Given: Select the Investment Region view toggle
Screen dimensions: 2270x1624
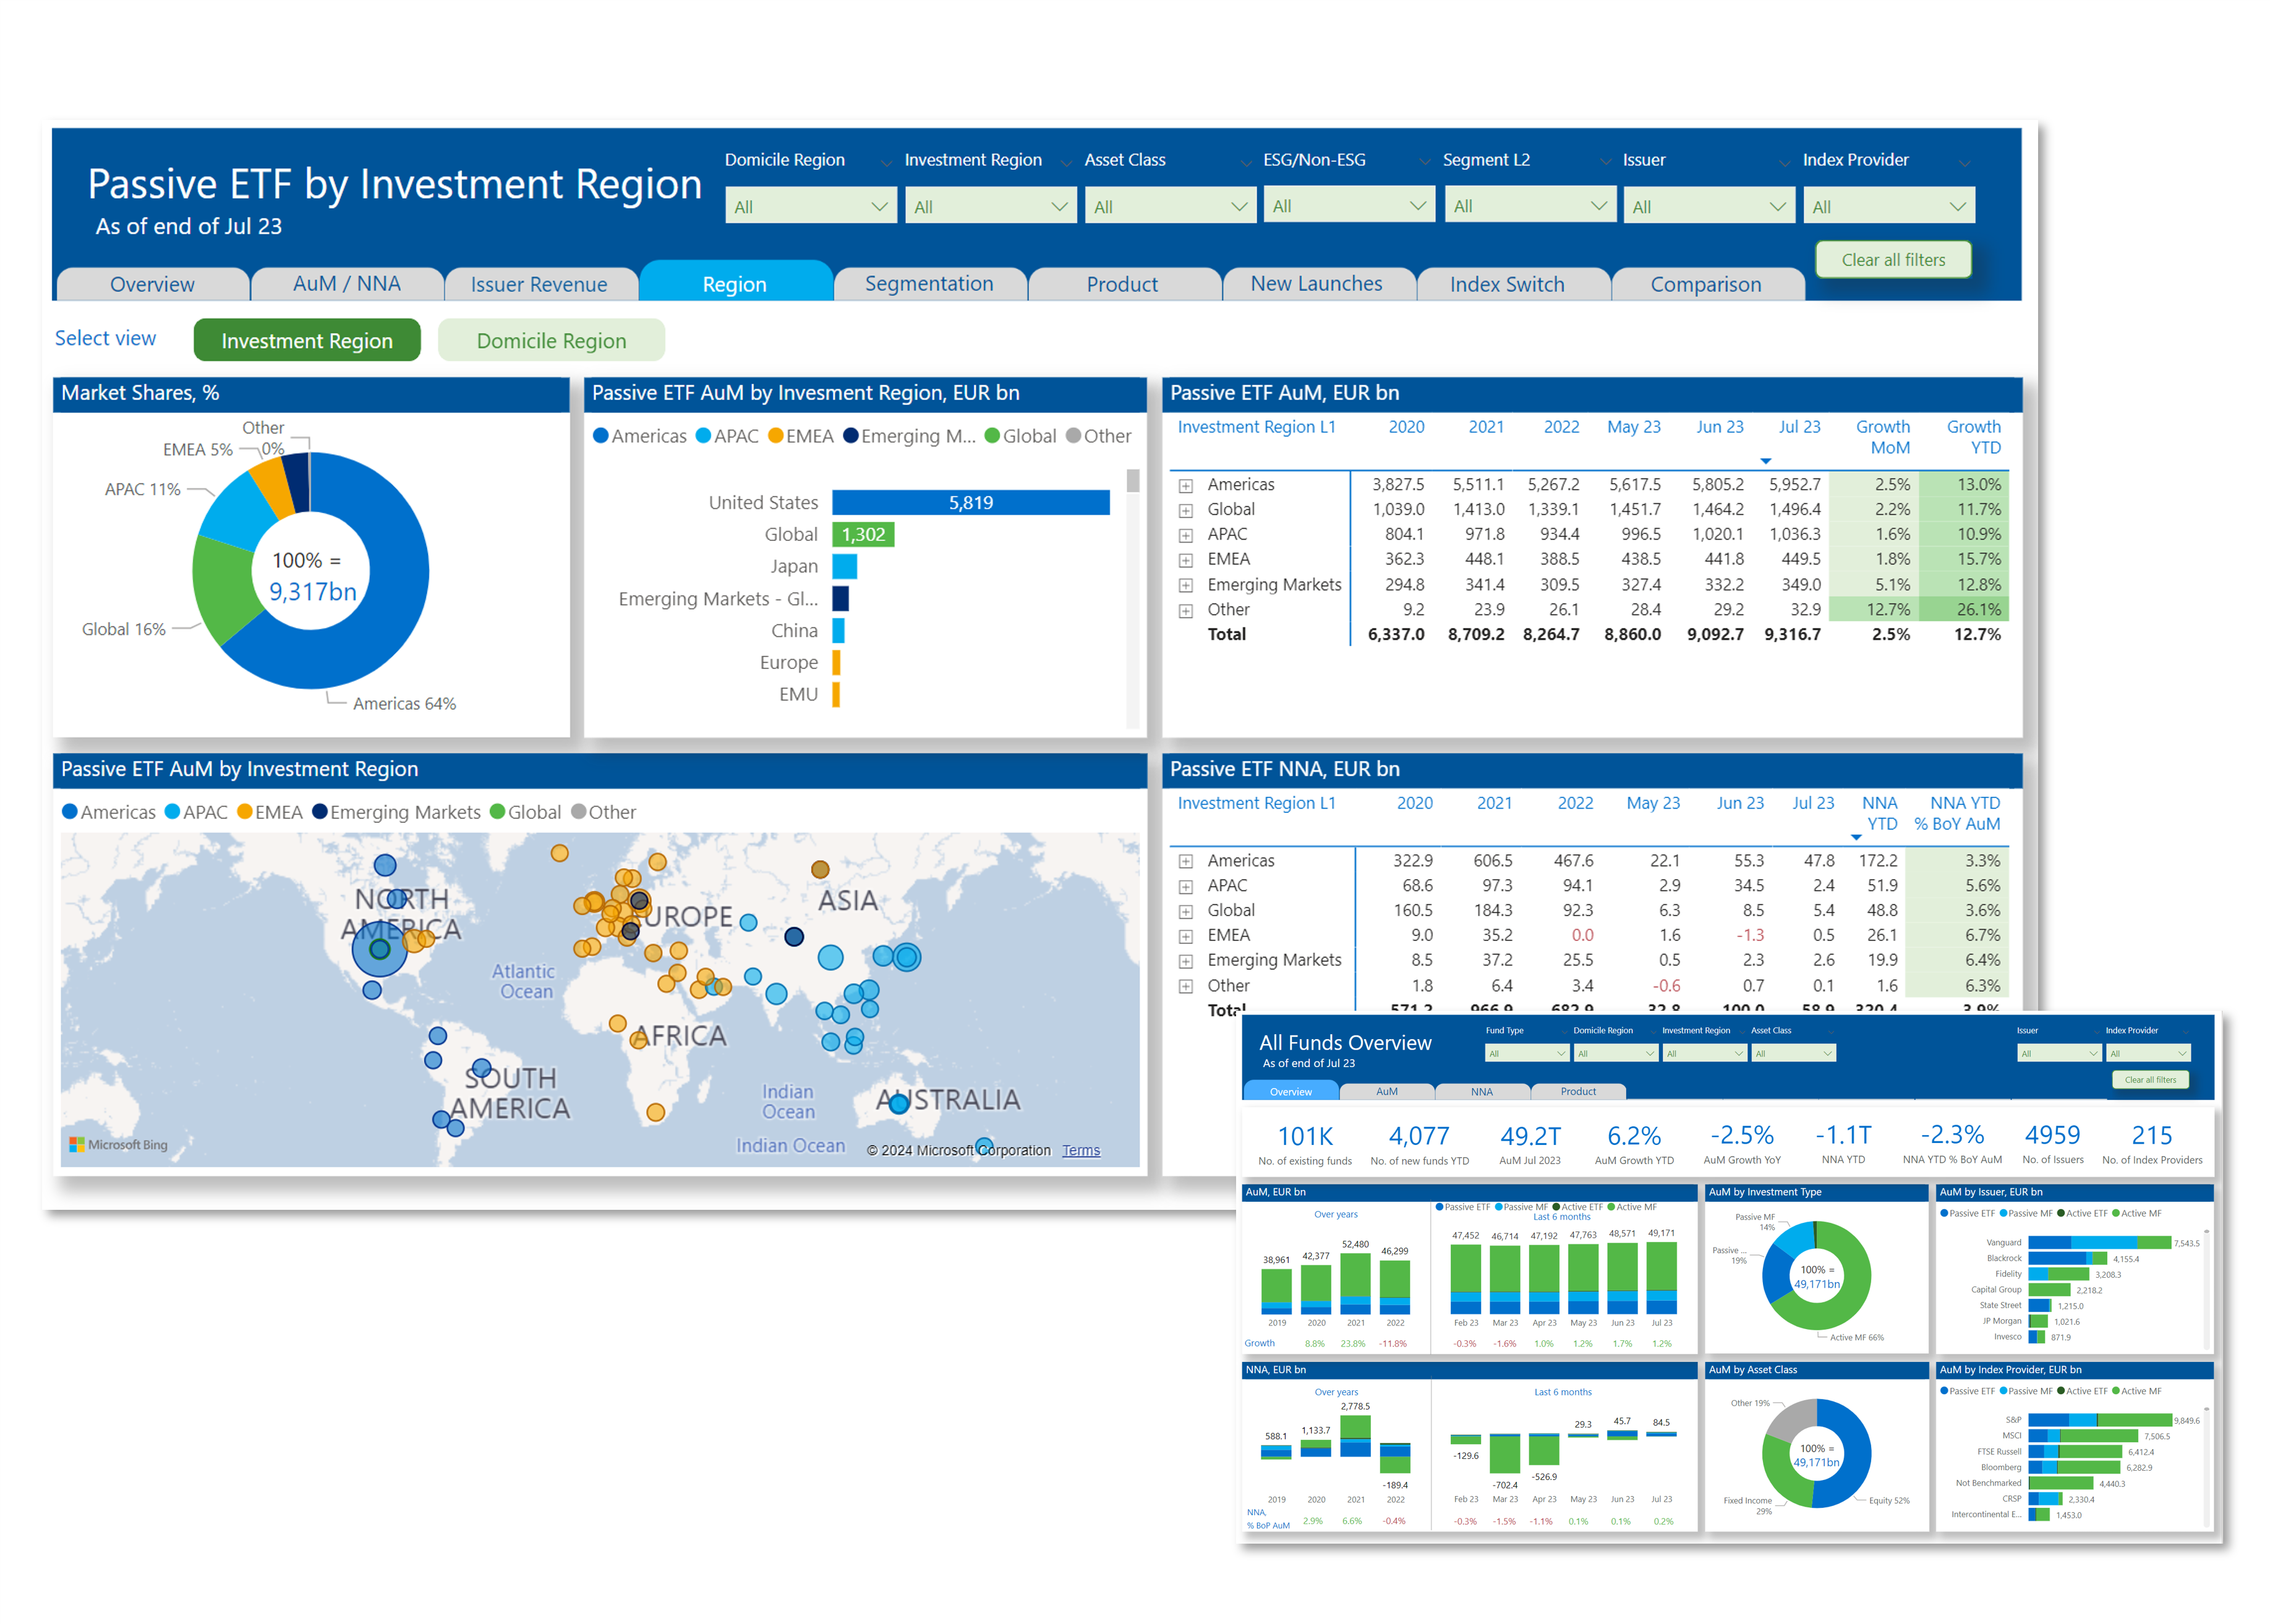Looking at the screenshot, I should click(306, 341).
